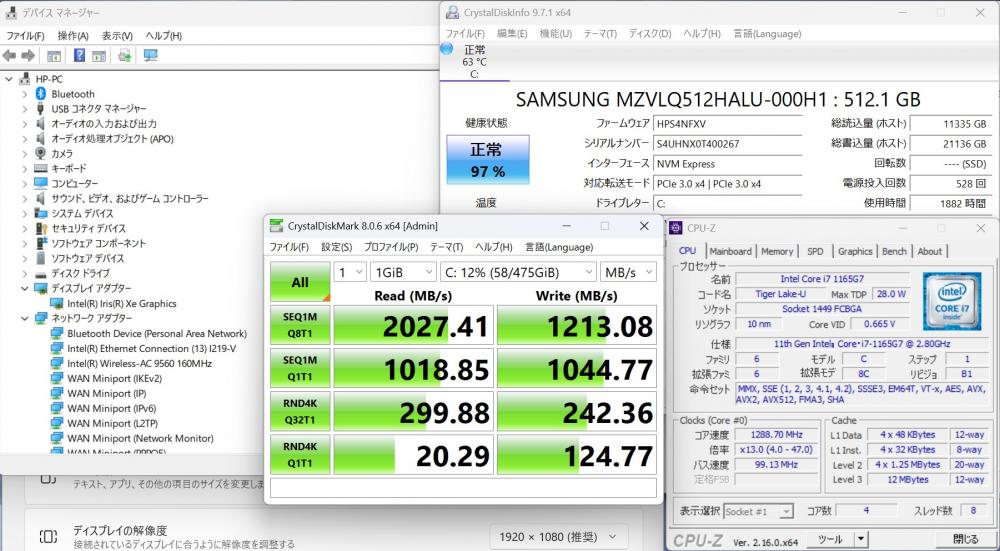1000x551 pixels.
Task: Click the システム デバイス icon in the tree
Action: pos(41,214)
